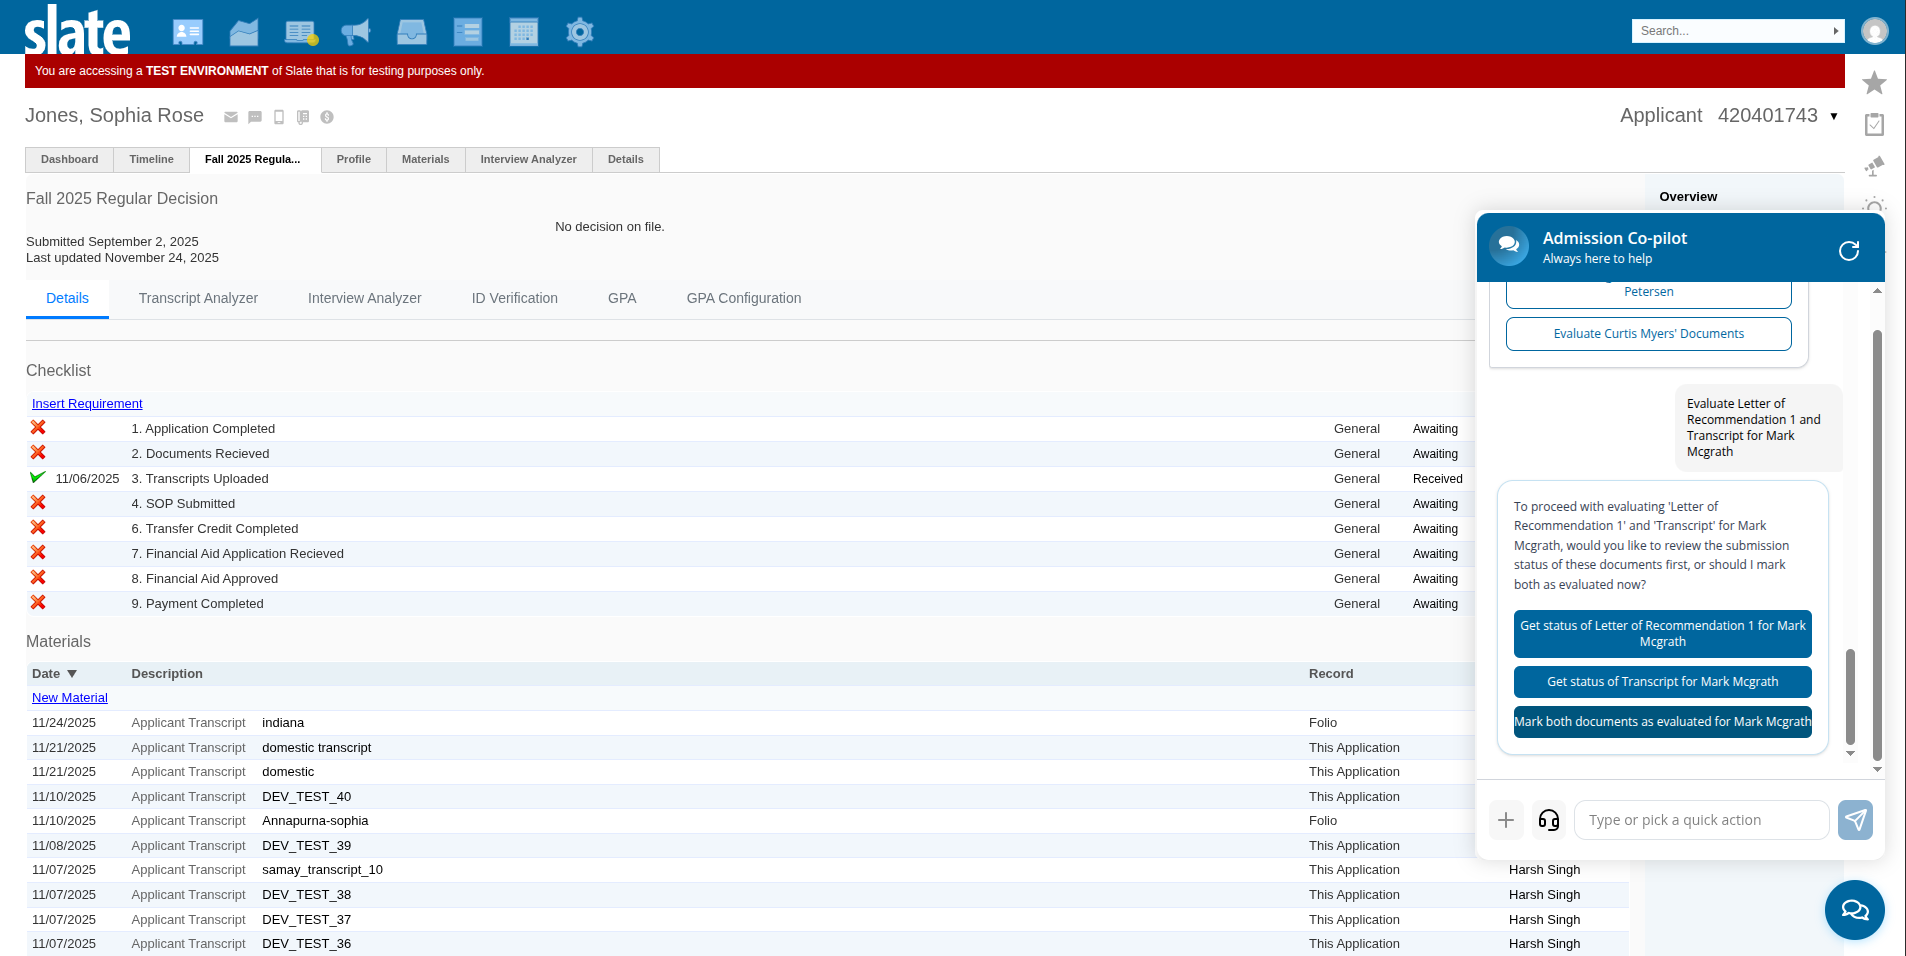Click the email envelope icon beside applicant name
Image resolution: width=1906 pixels, height=956 pixels.
click(231, 117)
